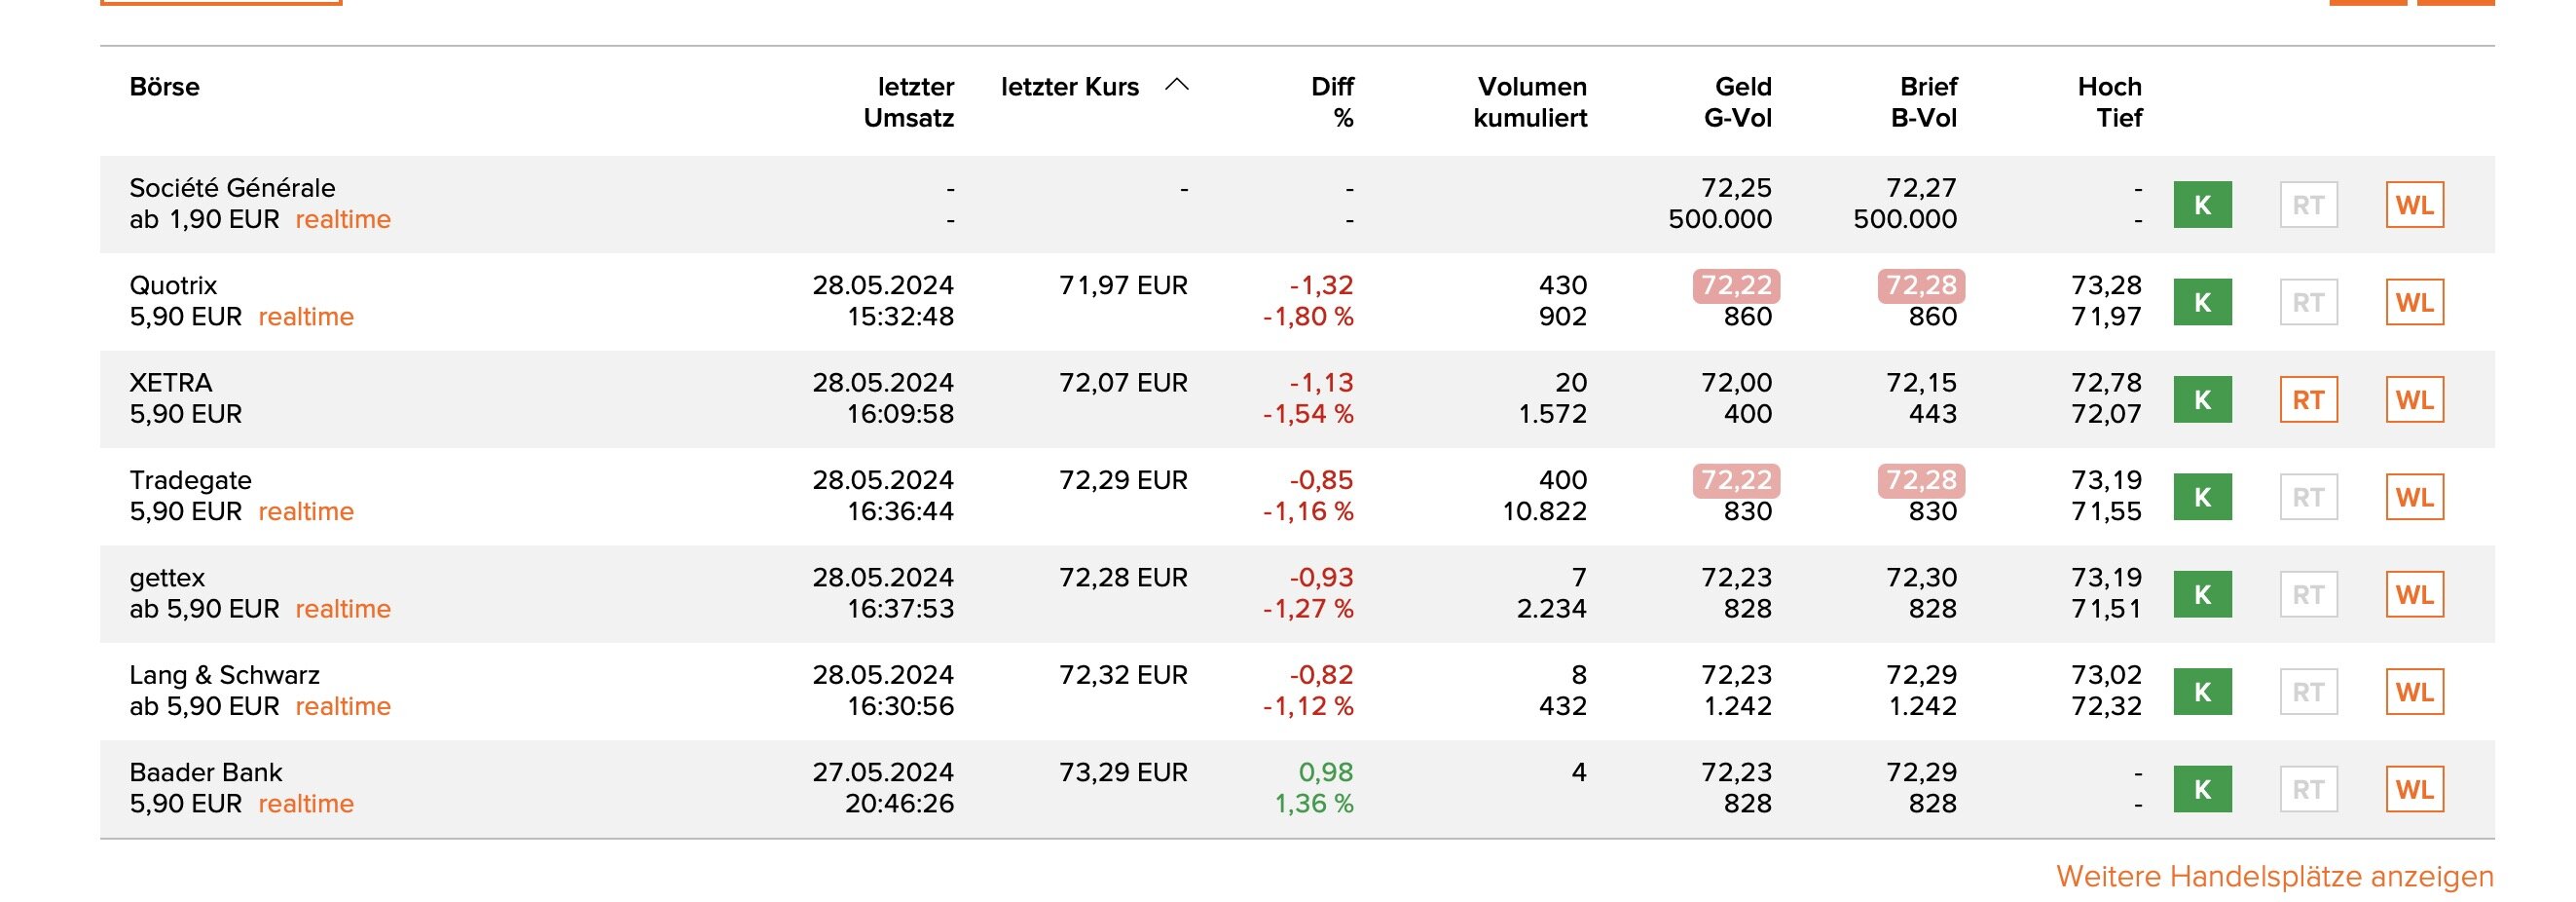2576x902 pixels.
Task: Add Société Générale to watchlist via WL
Action: tap(2414, 205)
